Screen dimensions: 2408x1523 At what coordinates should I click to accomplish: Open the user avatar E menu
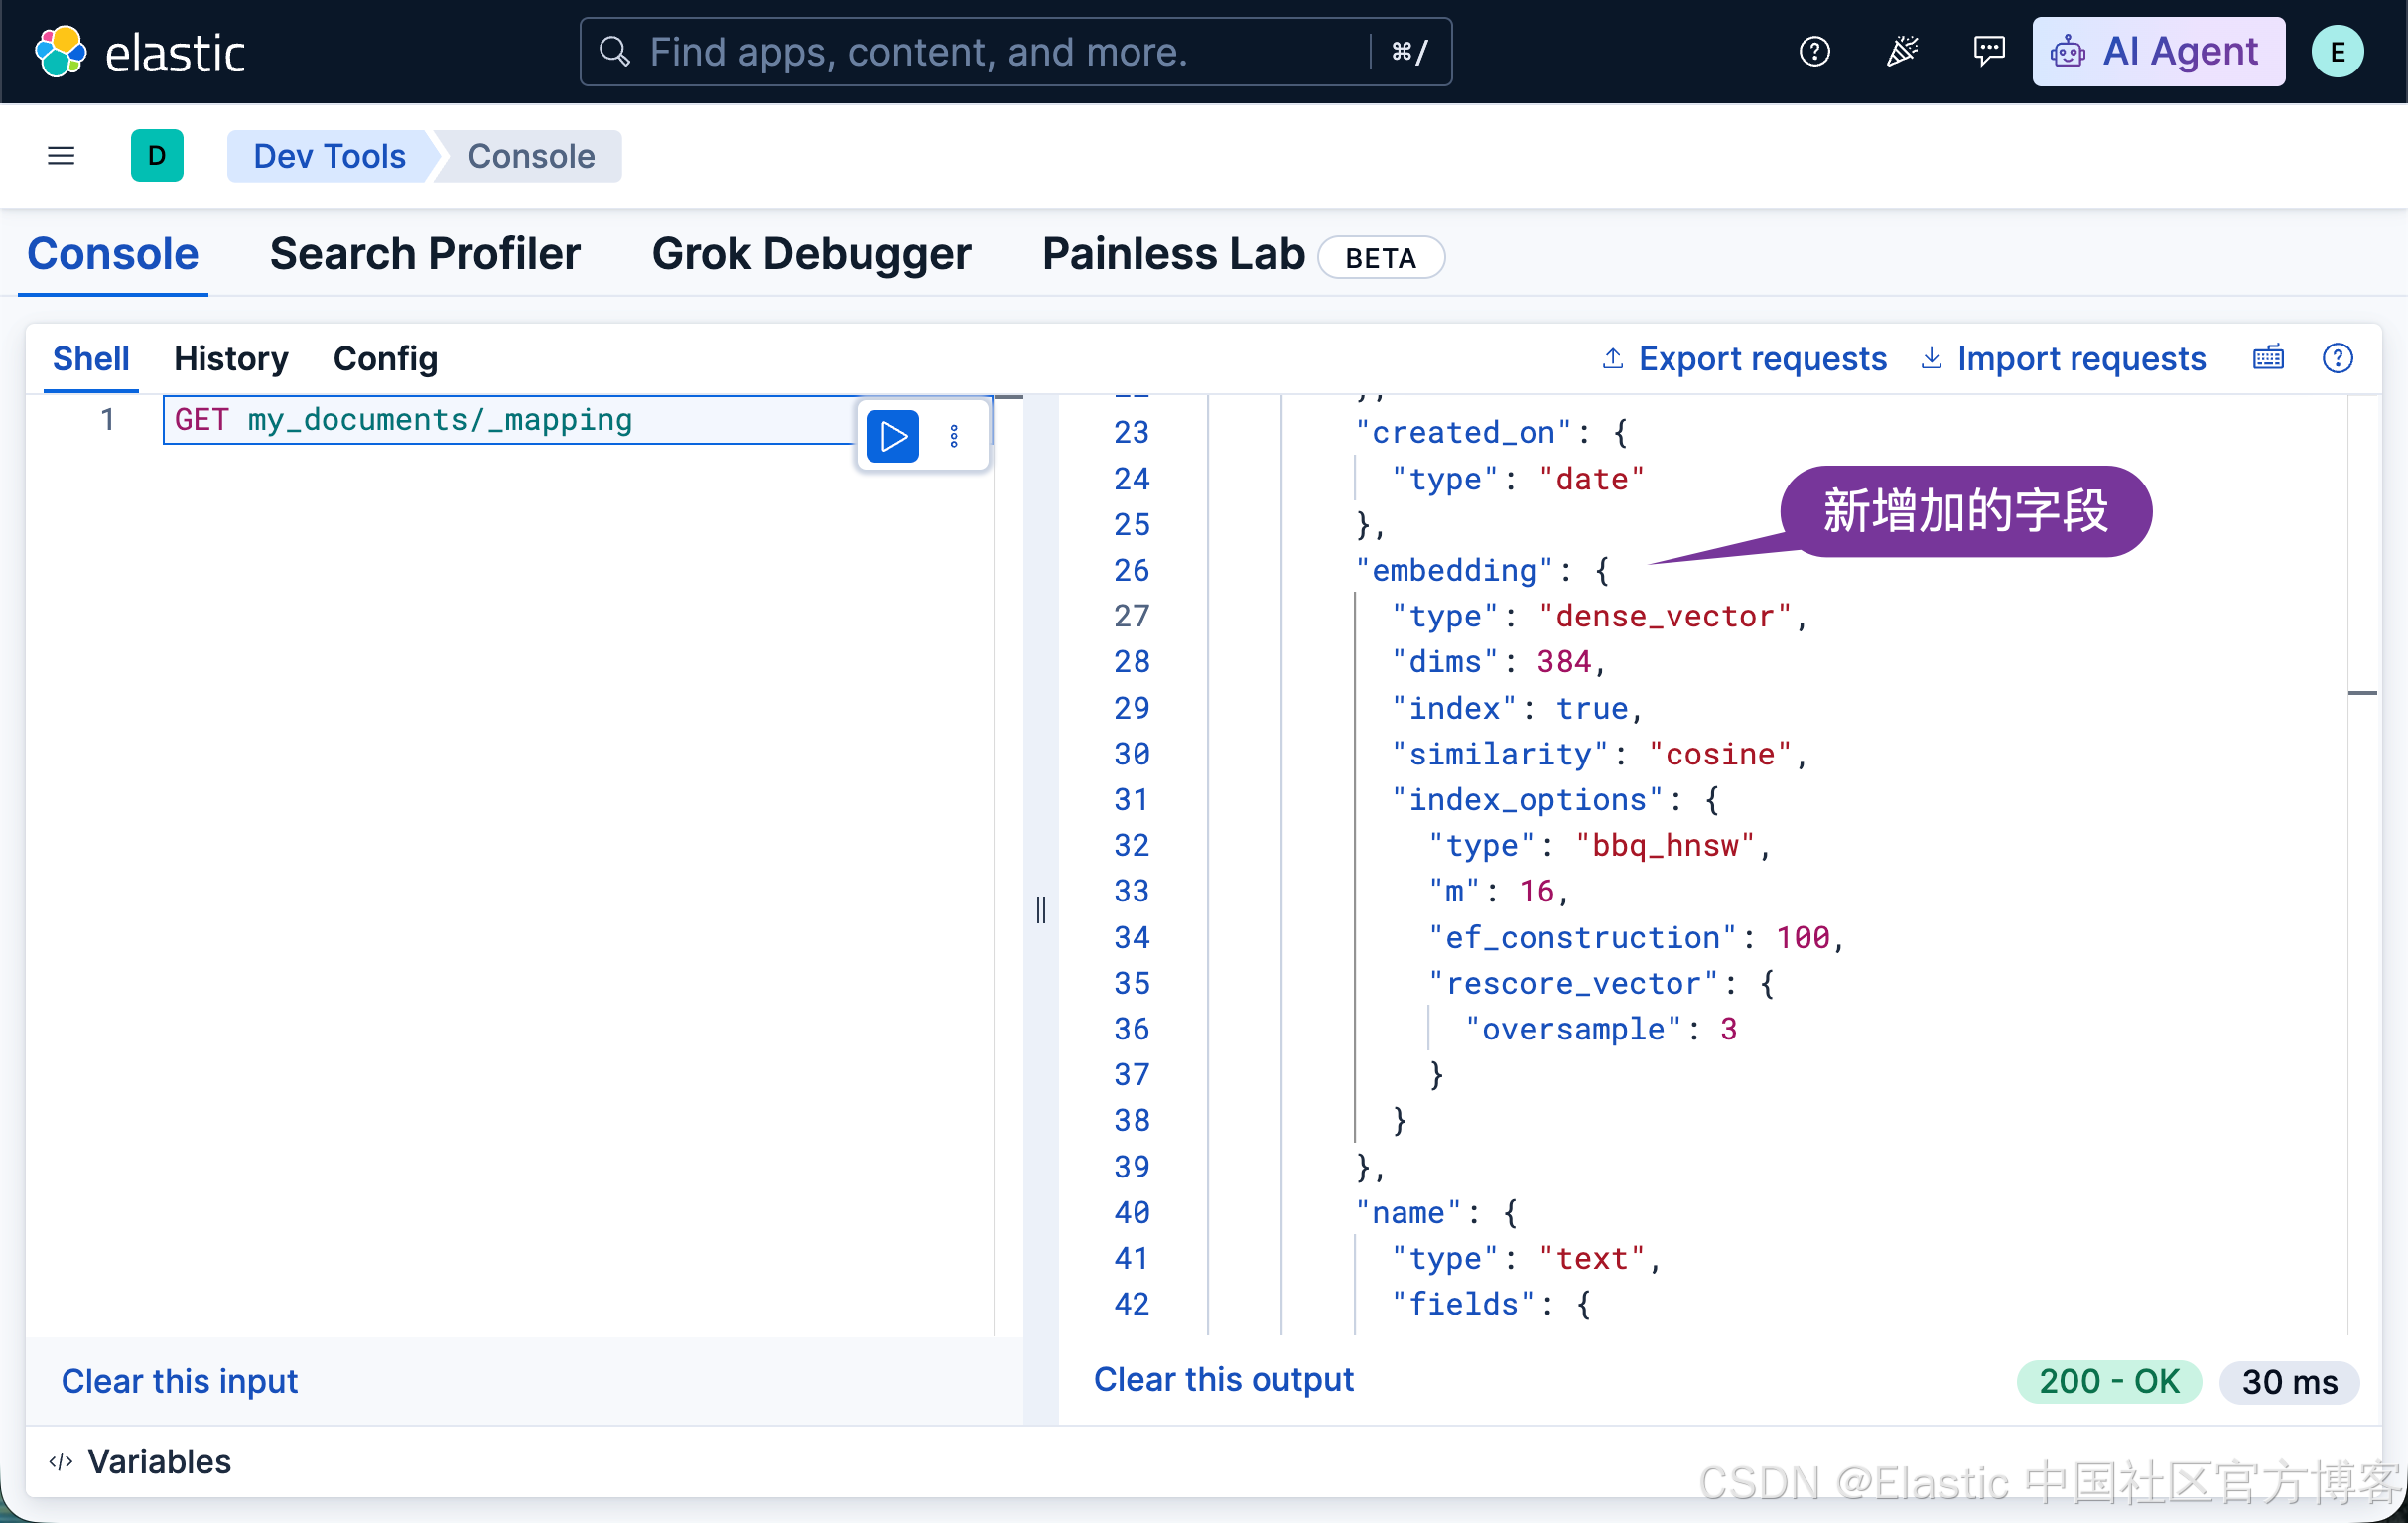point(2338,52)
